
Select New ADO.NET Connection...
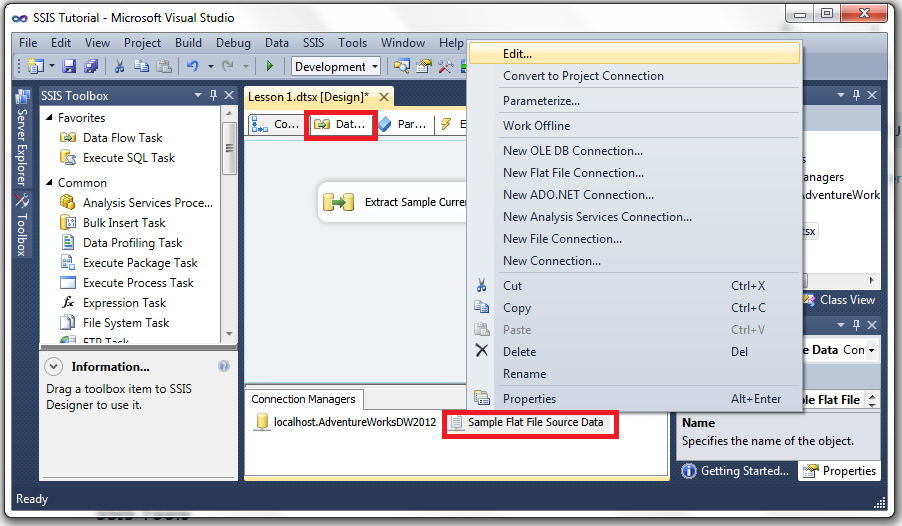(x=634, y=195)
